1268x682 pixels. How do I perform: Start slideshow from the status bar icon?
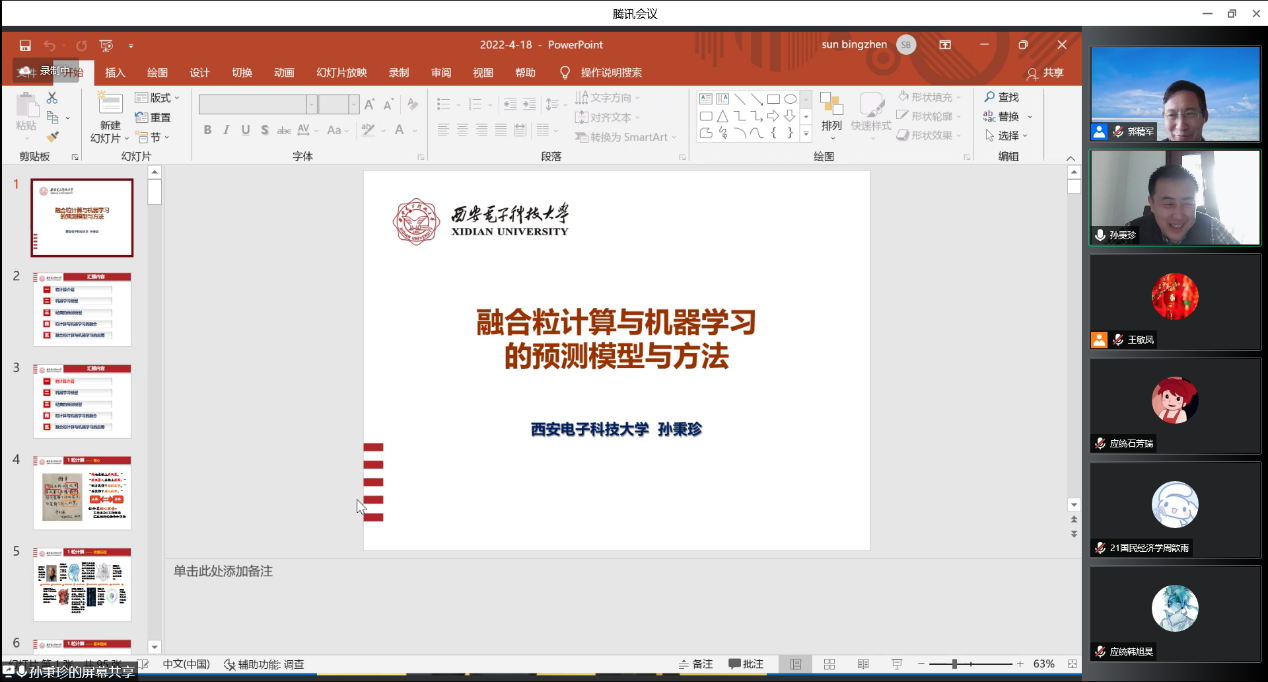[x=895, y=664]
